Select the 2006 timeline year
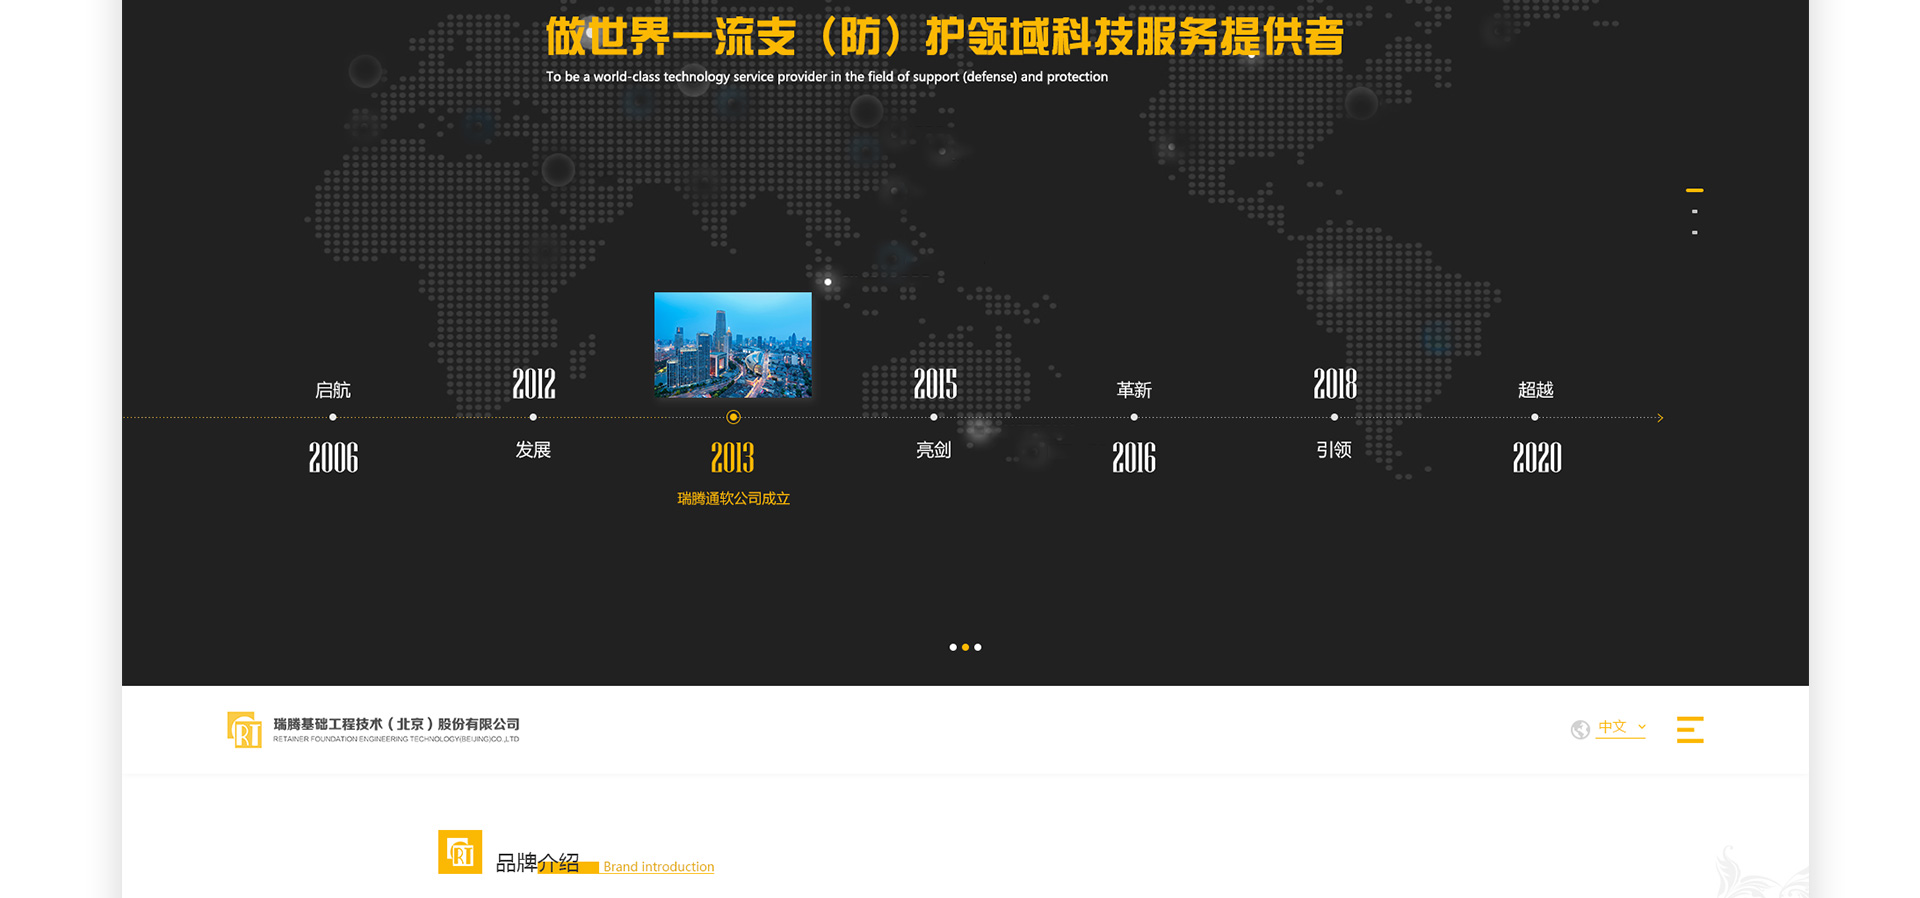Viewport: 1920px width, 898px height. 333,458
